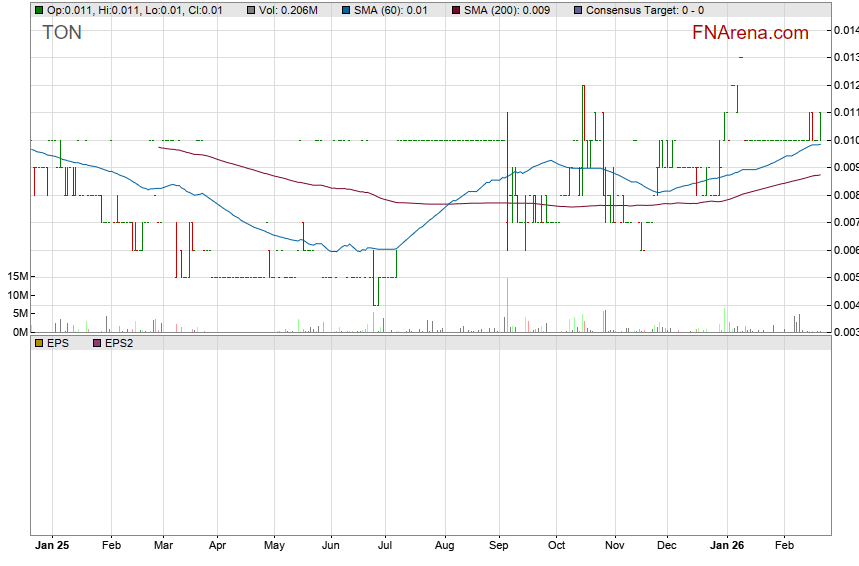The width and height of the screenshot is (859, 566).
Task: Click the TON ticker symbol label
Action: (62, 32)
